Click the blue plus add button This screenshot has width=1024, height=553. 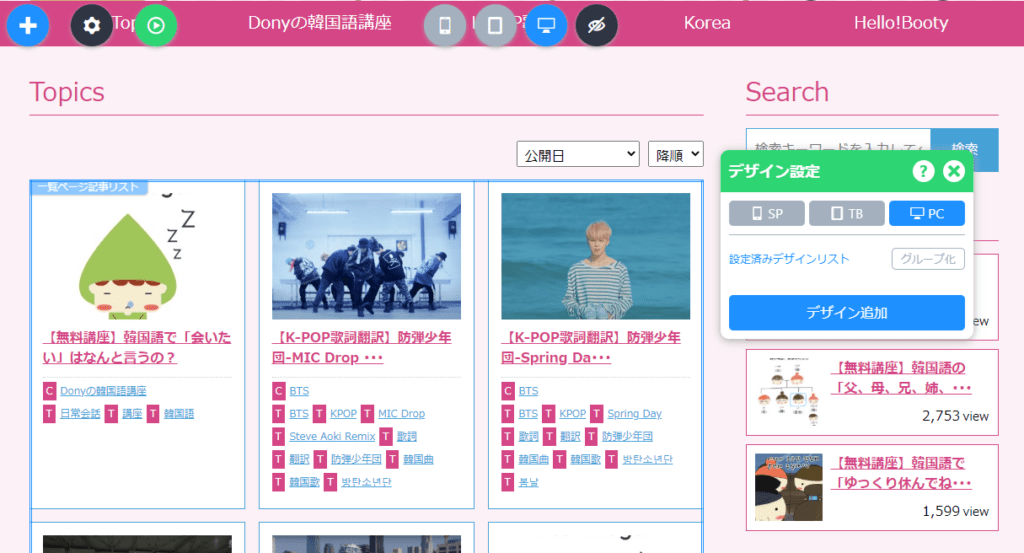point(28,25)
